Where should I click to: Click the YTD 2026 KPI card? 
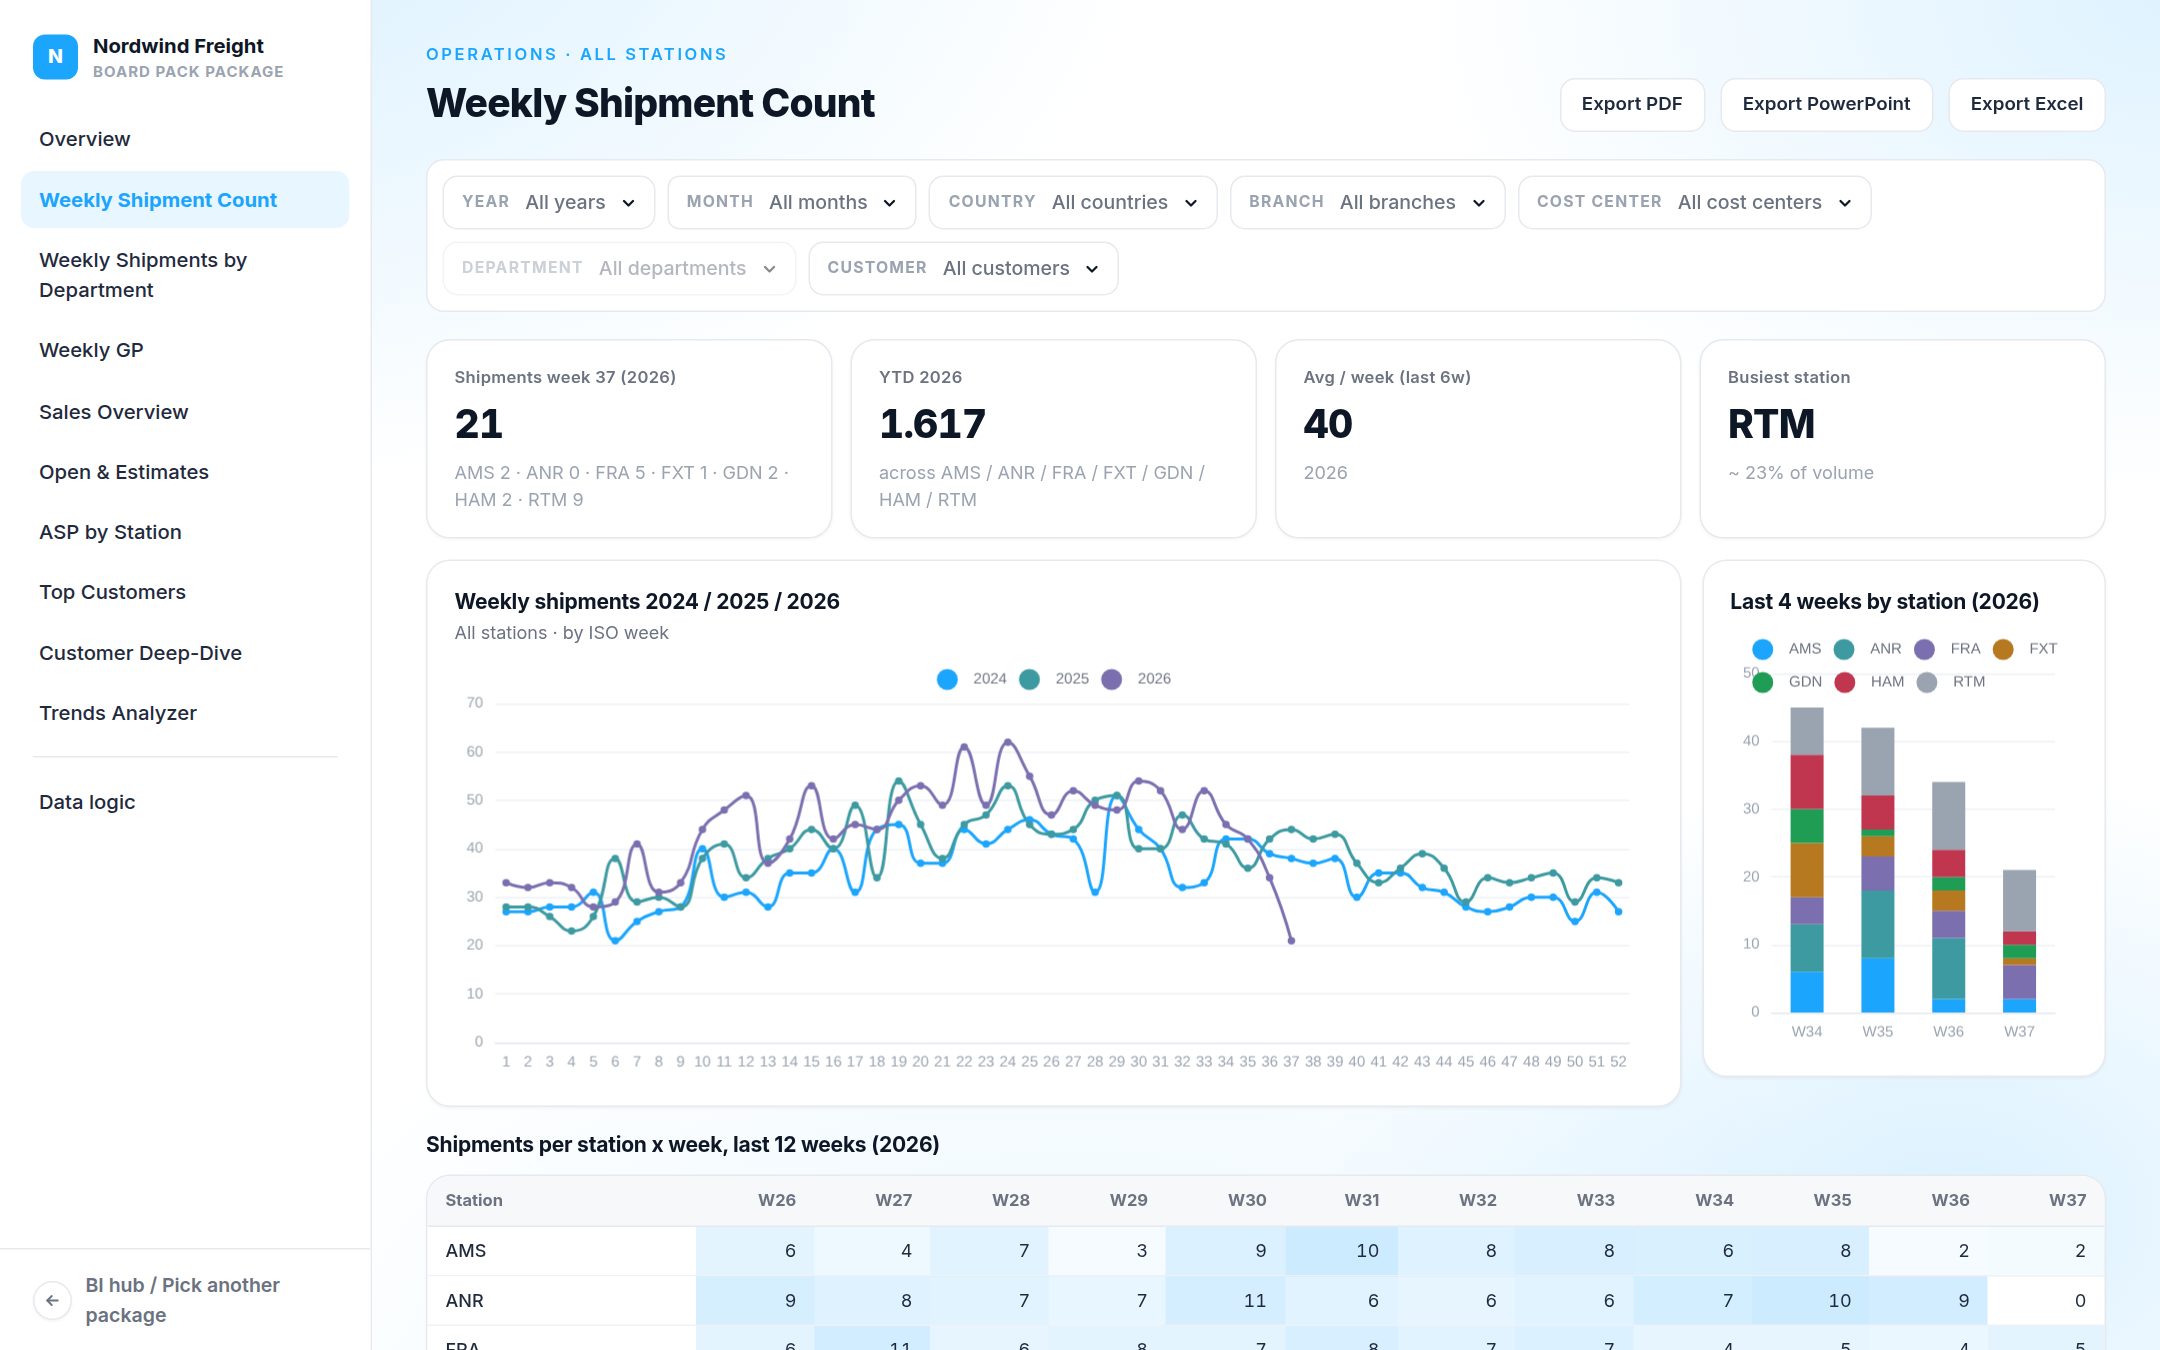[x=1053, y=439]
